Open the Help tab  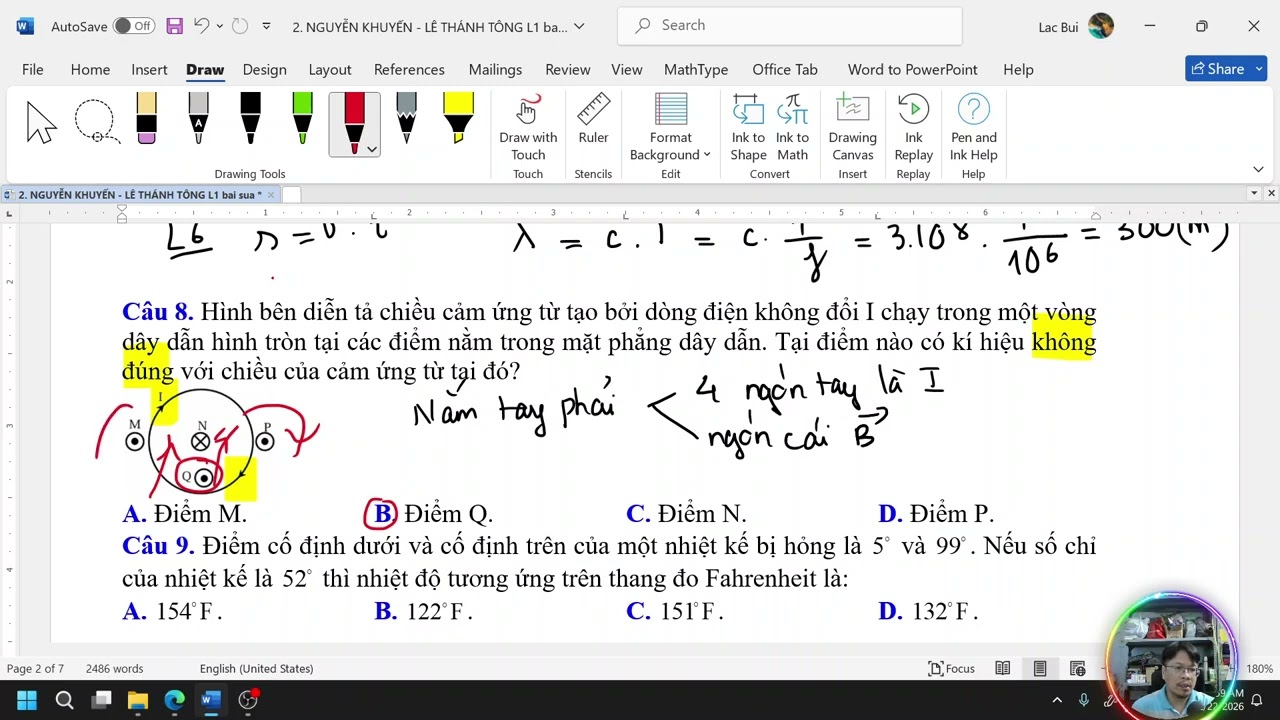click(x=1018, y=69)
